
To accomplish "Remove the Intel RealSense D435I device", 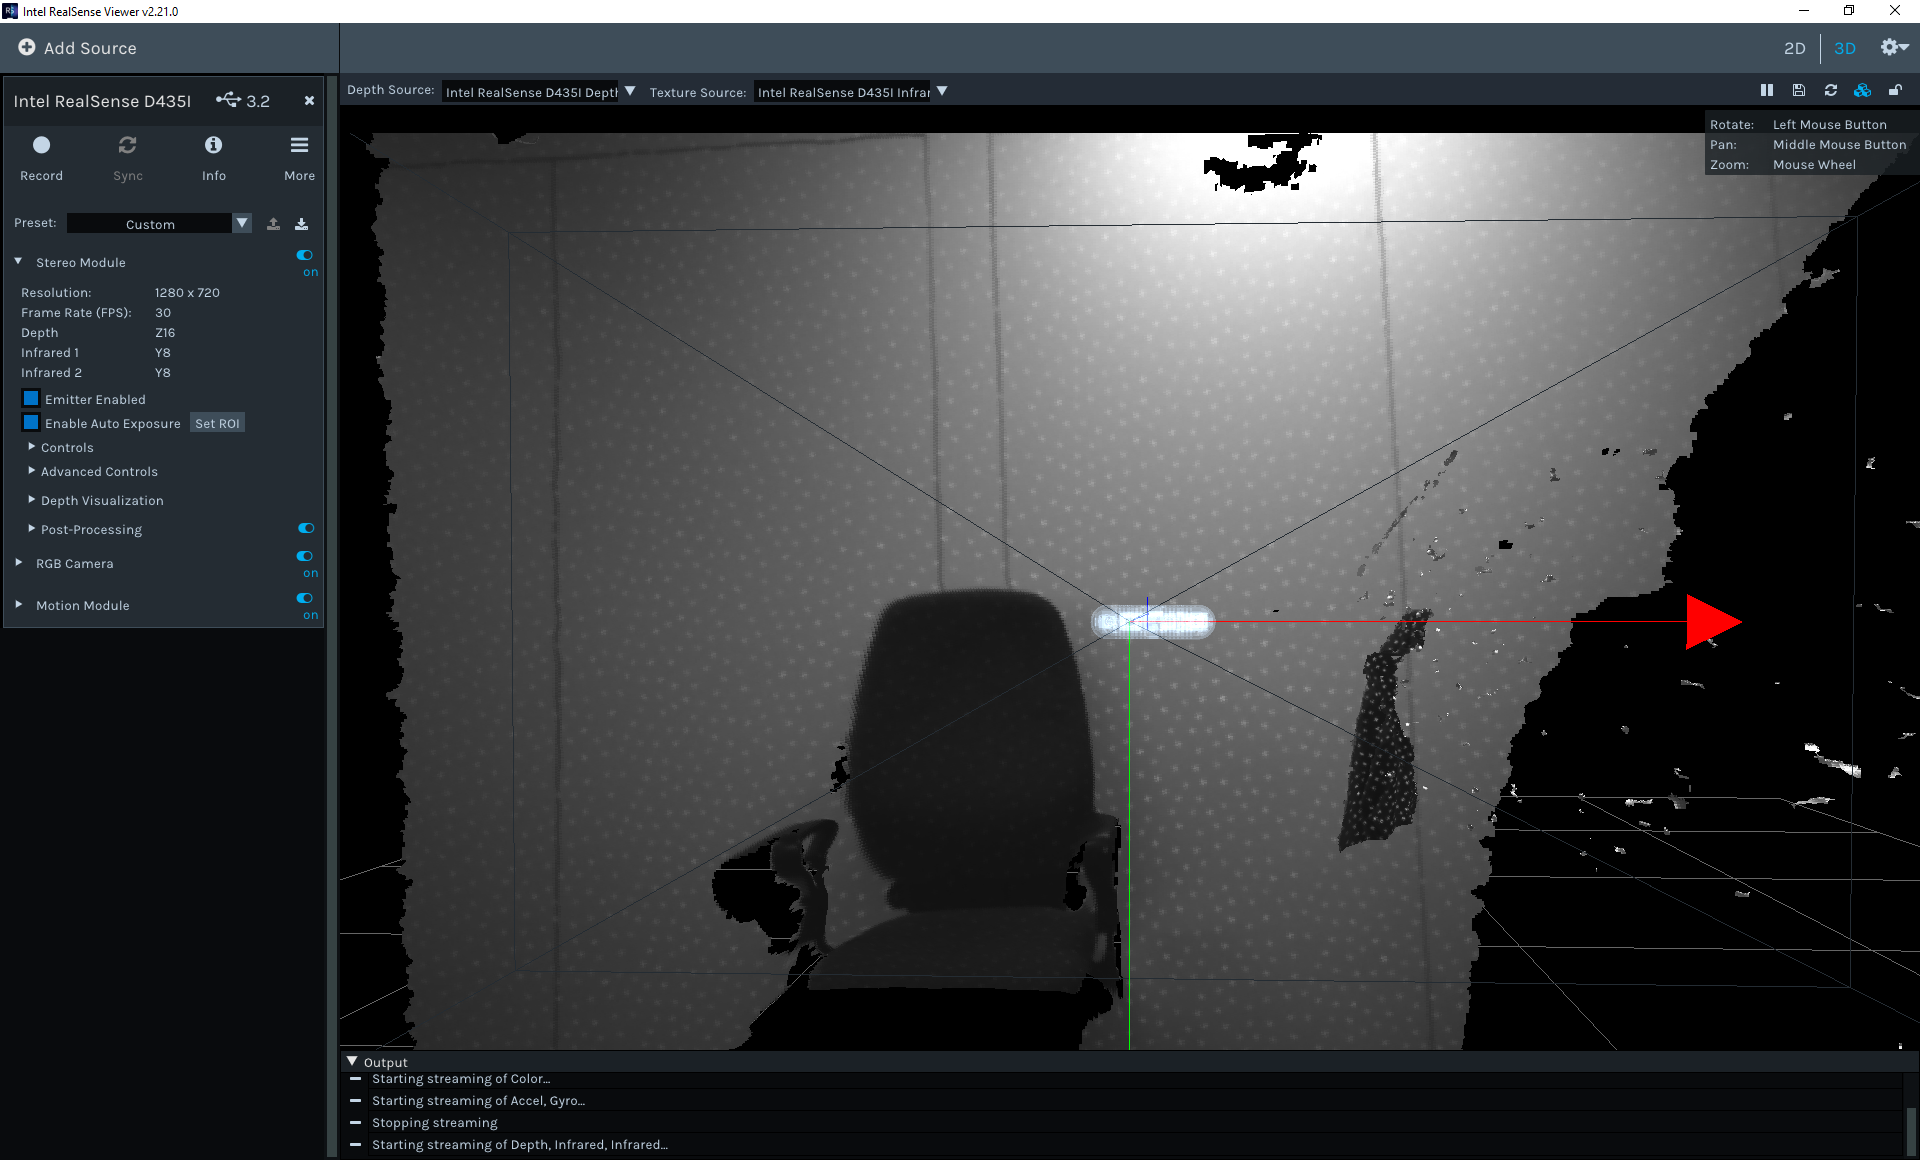I will (x=309, y=100).
